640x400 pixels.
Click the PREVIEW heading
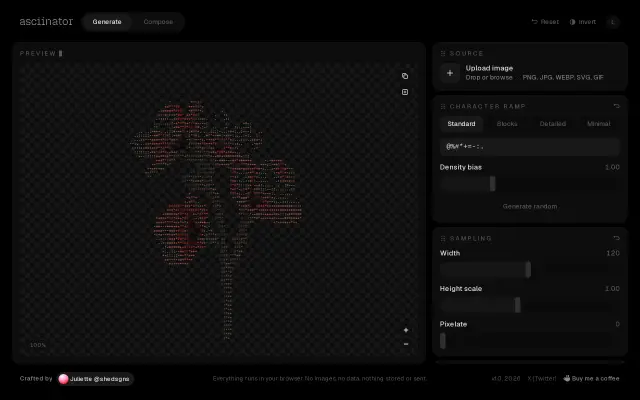pos(38,53)
